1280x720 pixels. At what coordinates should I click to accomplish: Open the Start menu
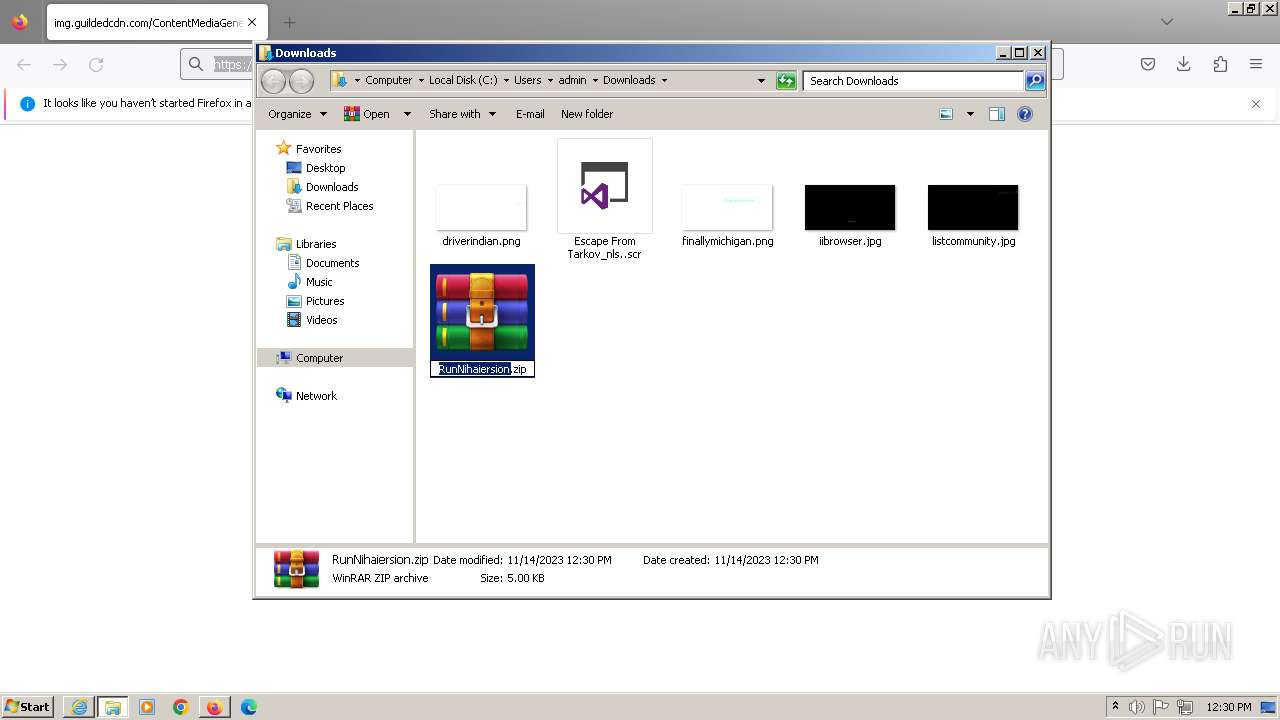[28, 707]
